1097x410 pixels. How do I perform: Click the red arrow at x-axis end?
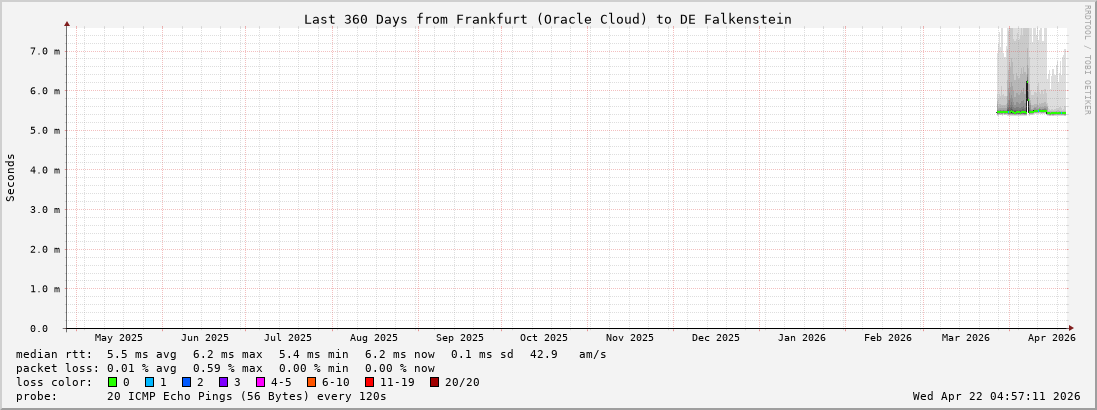1070,328
